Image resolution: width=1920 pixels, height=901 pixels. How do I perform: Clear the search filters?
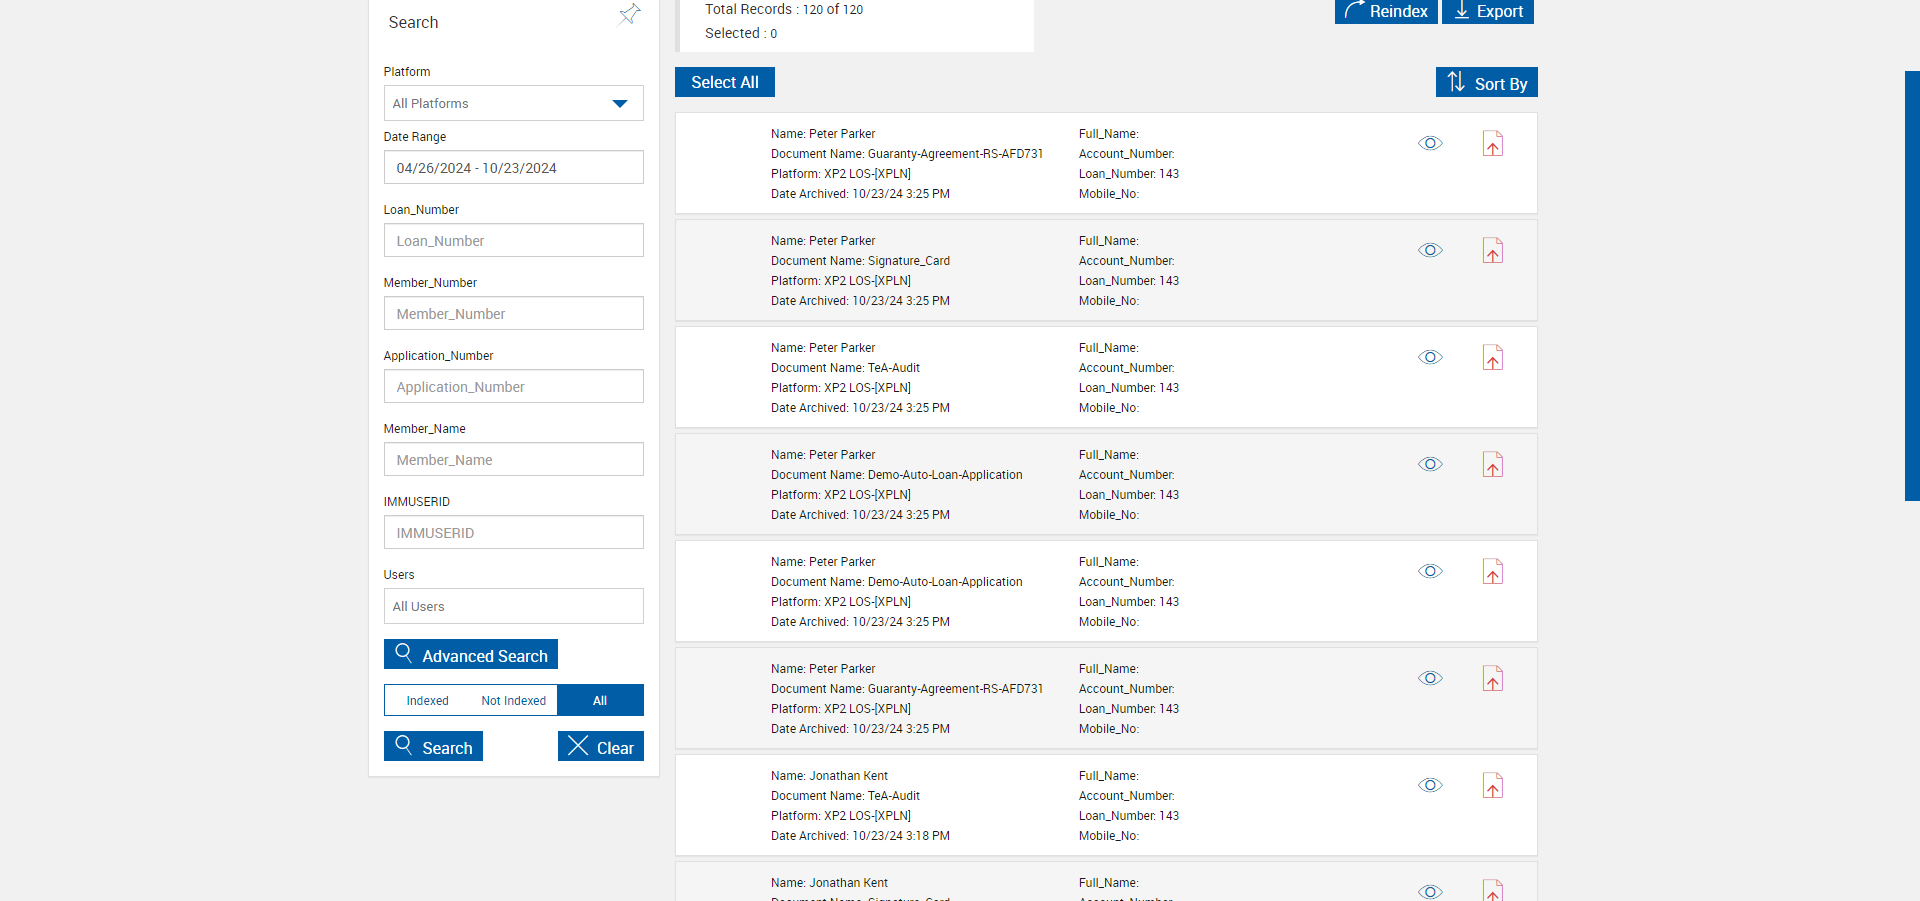pyautogui.click(x=601, y=746)
